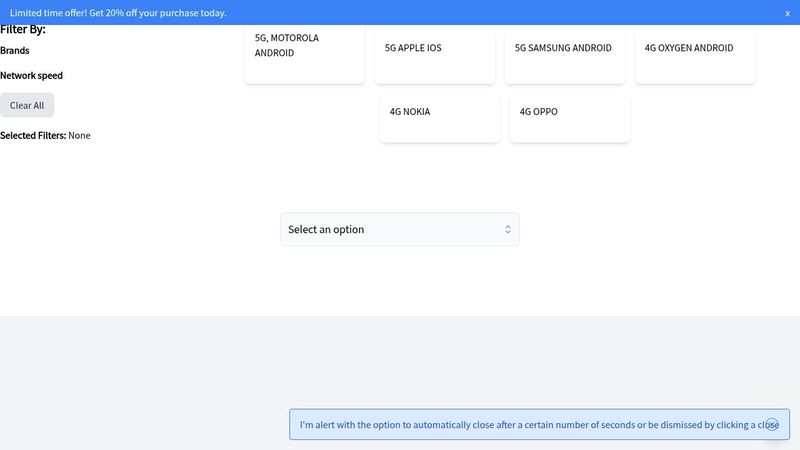Dismiss the blue alert via circled X icon
Image resolution: width=800 pixels, height=450 pixels.
coord(772,424)
